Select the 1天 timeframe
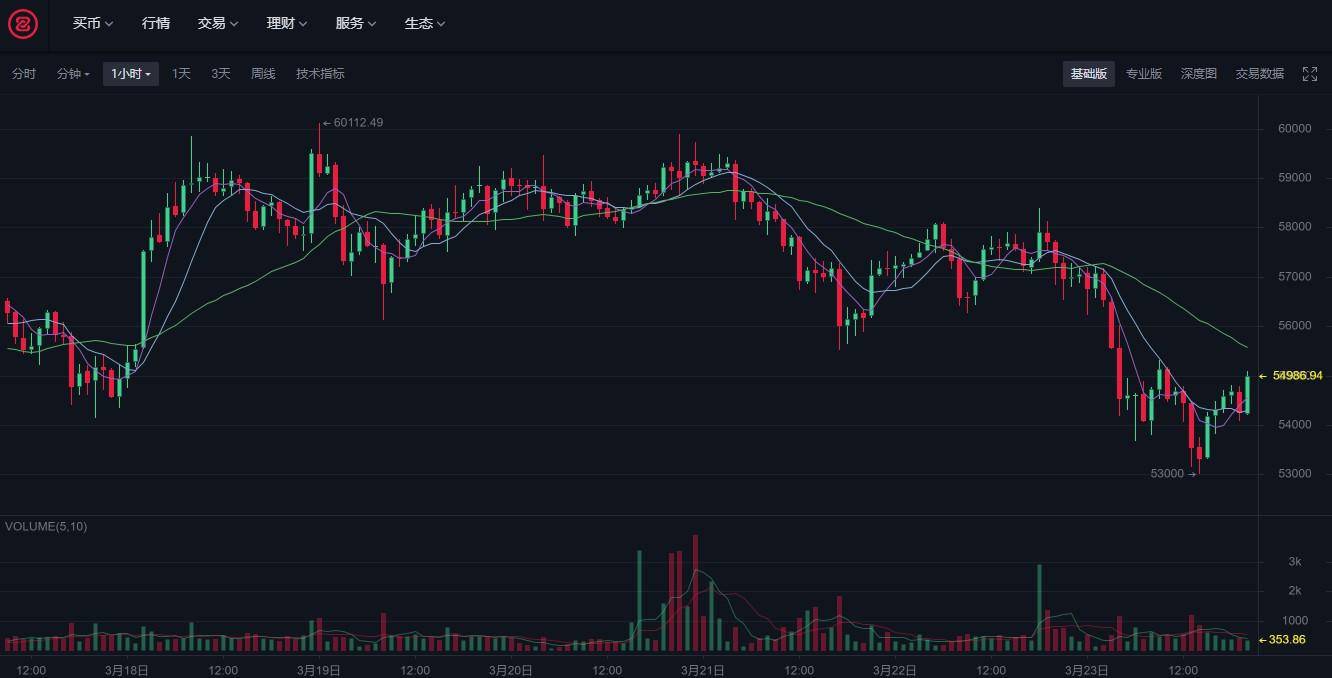 pyautogui.click(x=181, y=74)
